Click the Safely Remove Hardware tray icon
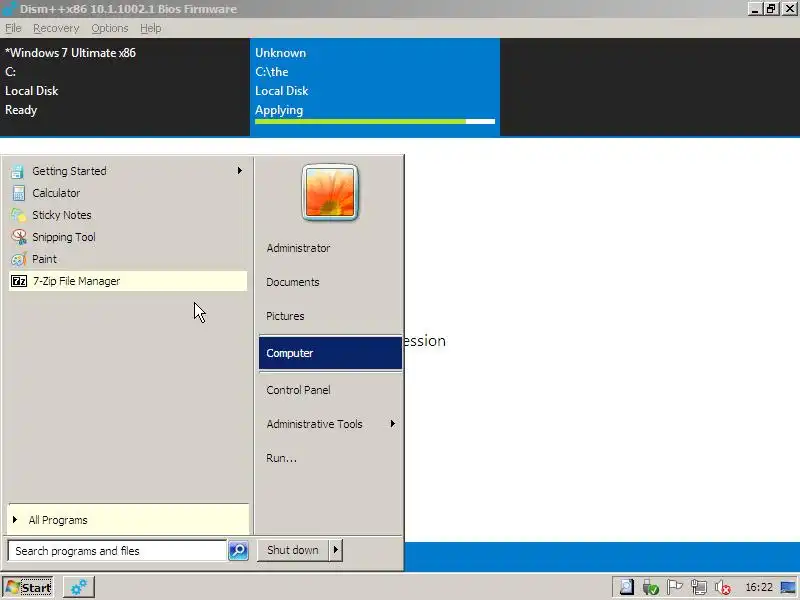Image resolution: width=800 pixels, height=600 pixels. click(x=651, y=587)
